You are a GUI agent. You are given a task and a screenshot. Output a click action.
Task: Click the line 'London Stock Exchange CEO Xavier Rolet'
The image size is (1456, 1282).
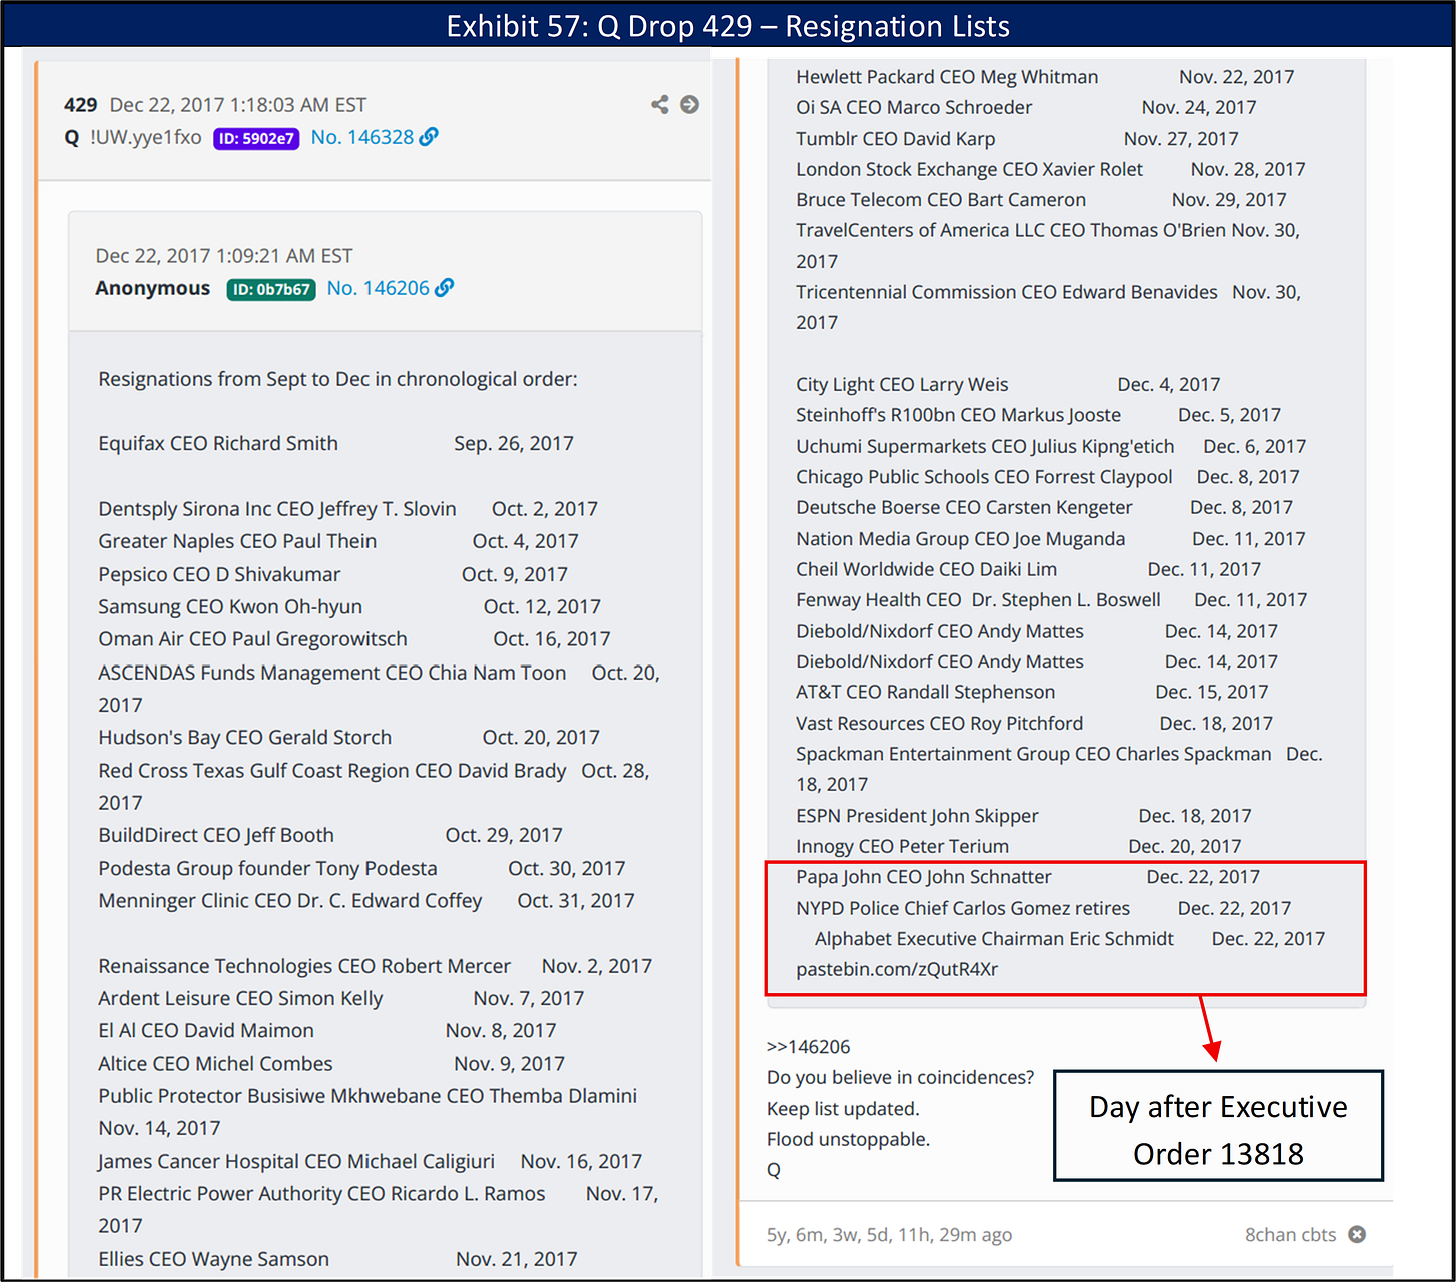pos(969,169)
